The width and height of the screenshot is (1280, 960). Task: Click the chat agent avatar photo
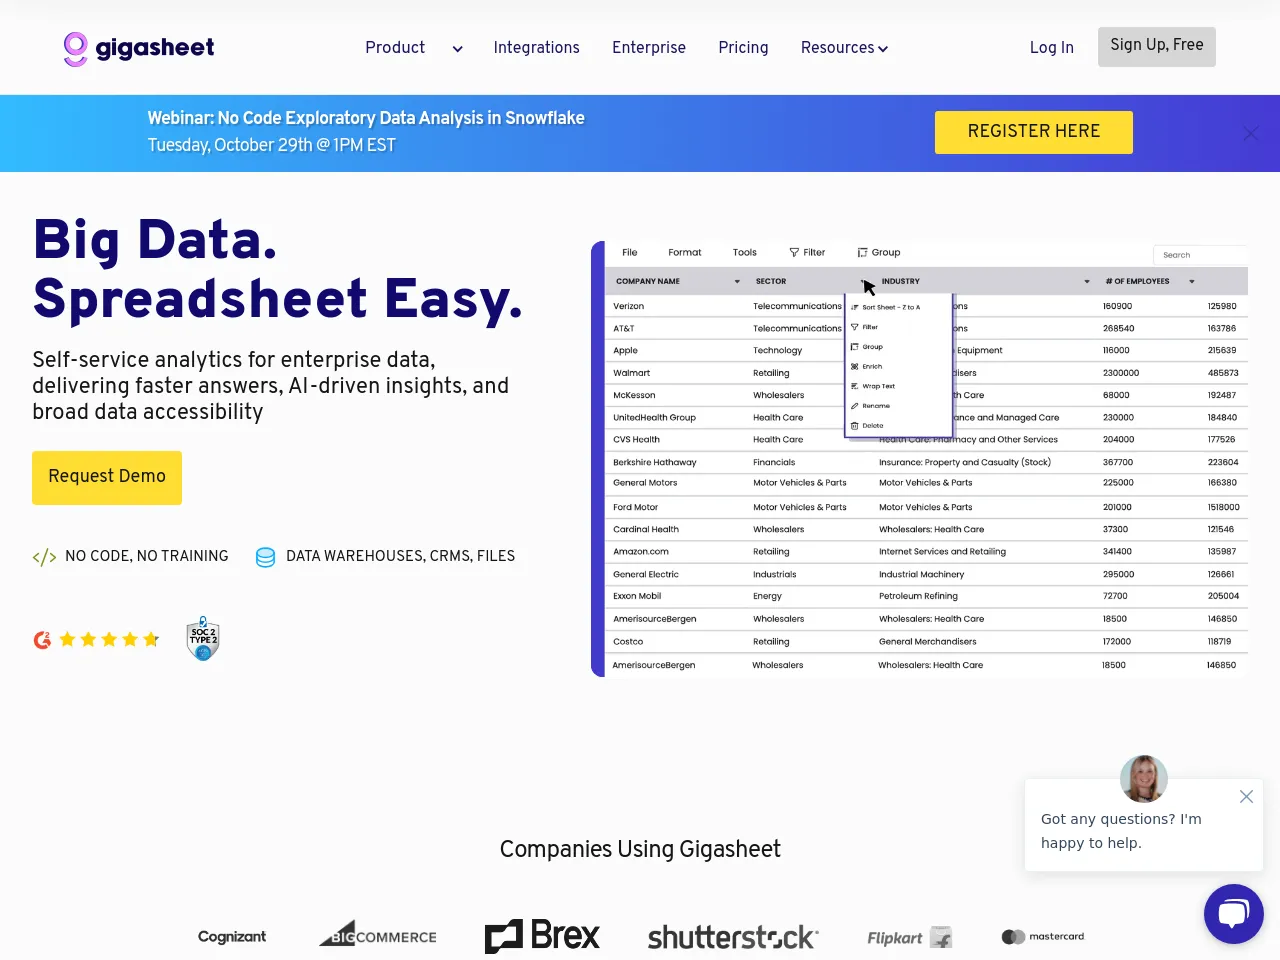[x=1143, y=778]
